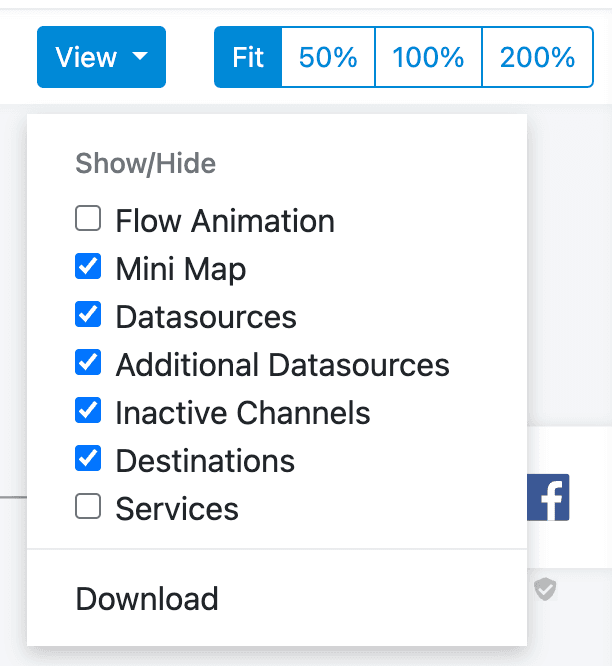Image resolution: width=612 pixels, height=666 pixels.
Task: Click the 'Show/Hide' section header
Action: [145, 164]
